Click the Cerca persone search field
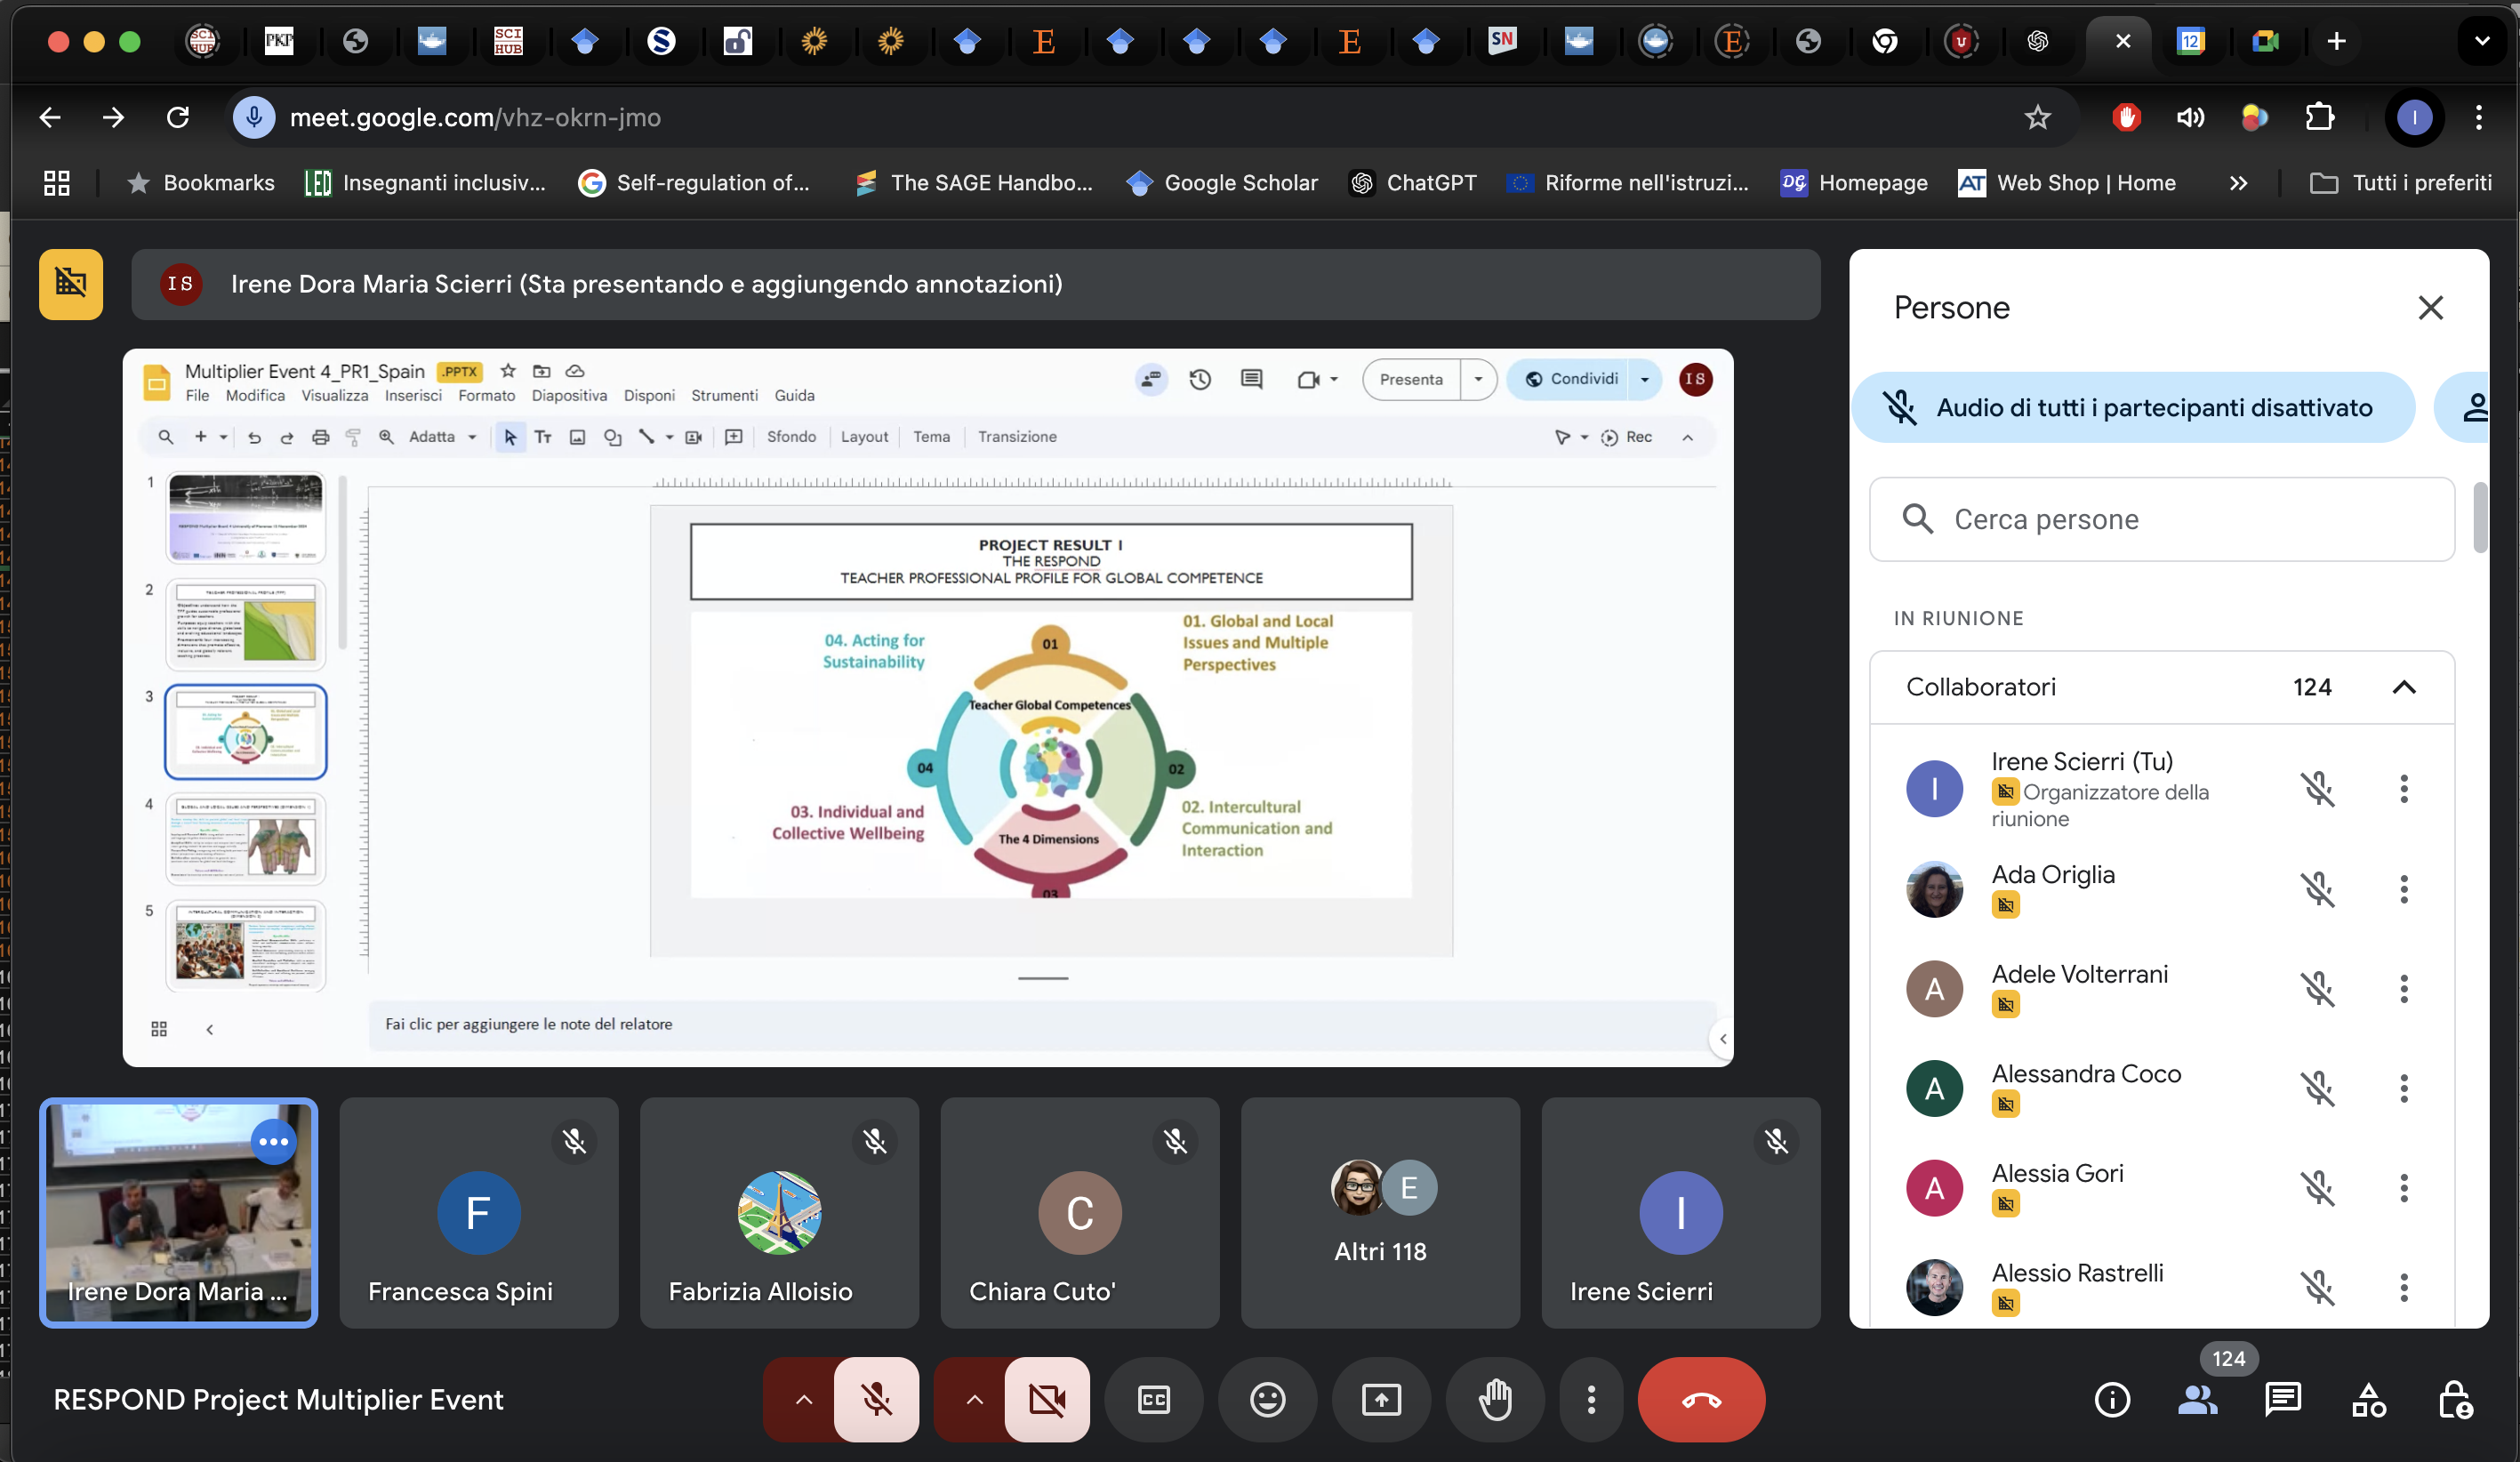 (x=2160, y=520)
